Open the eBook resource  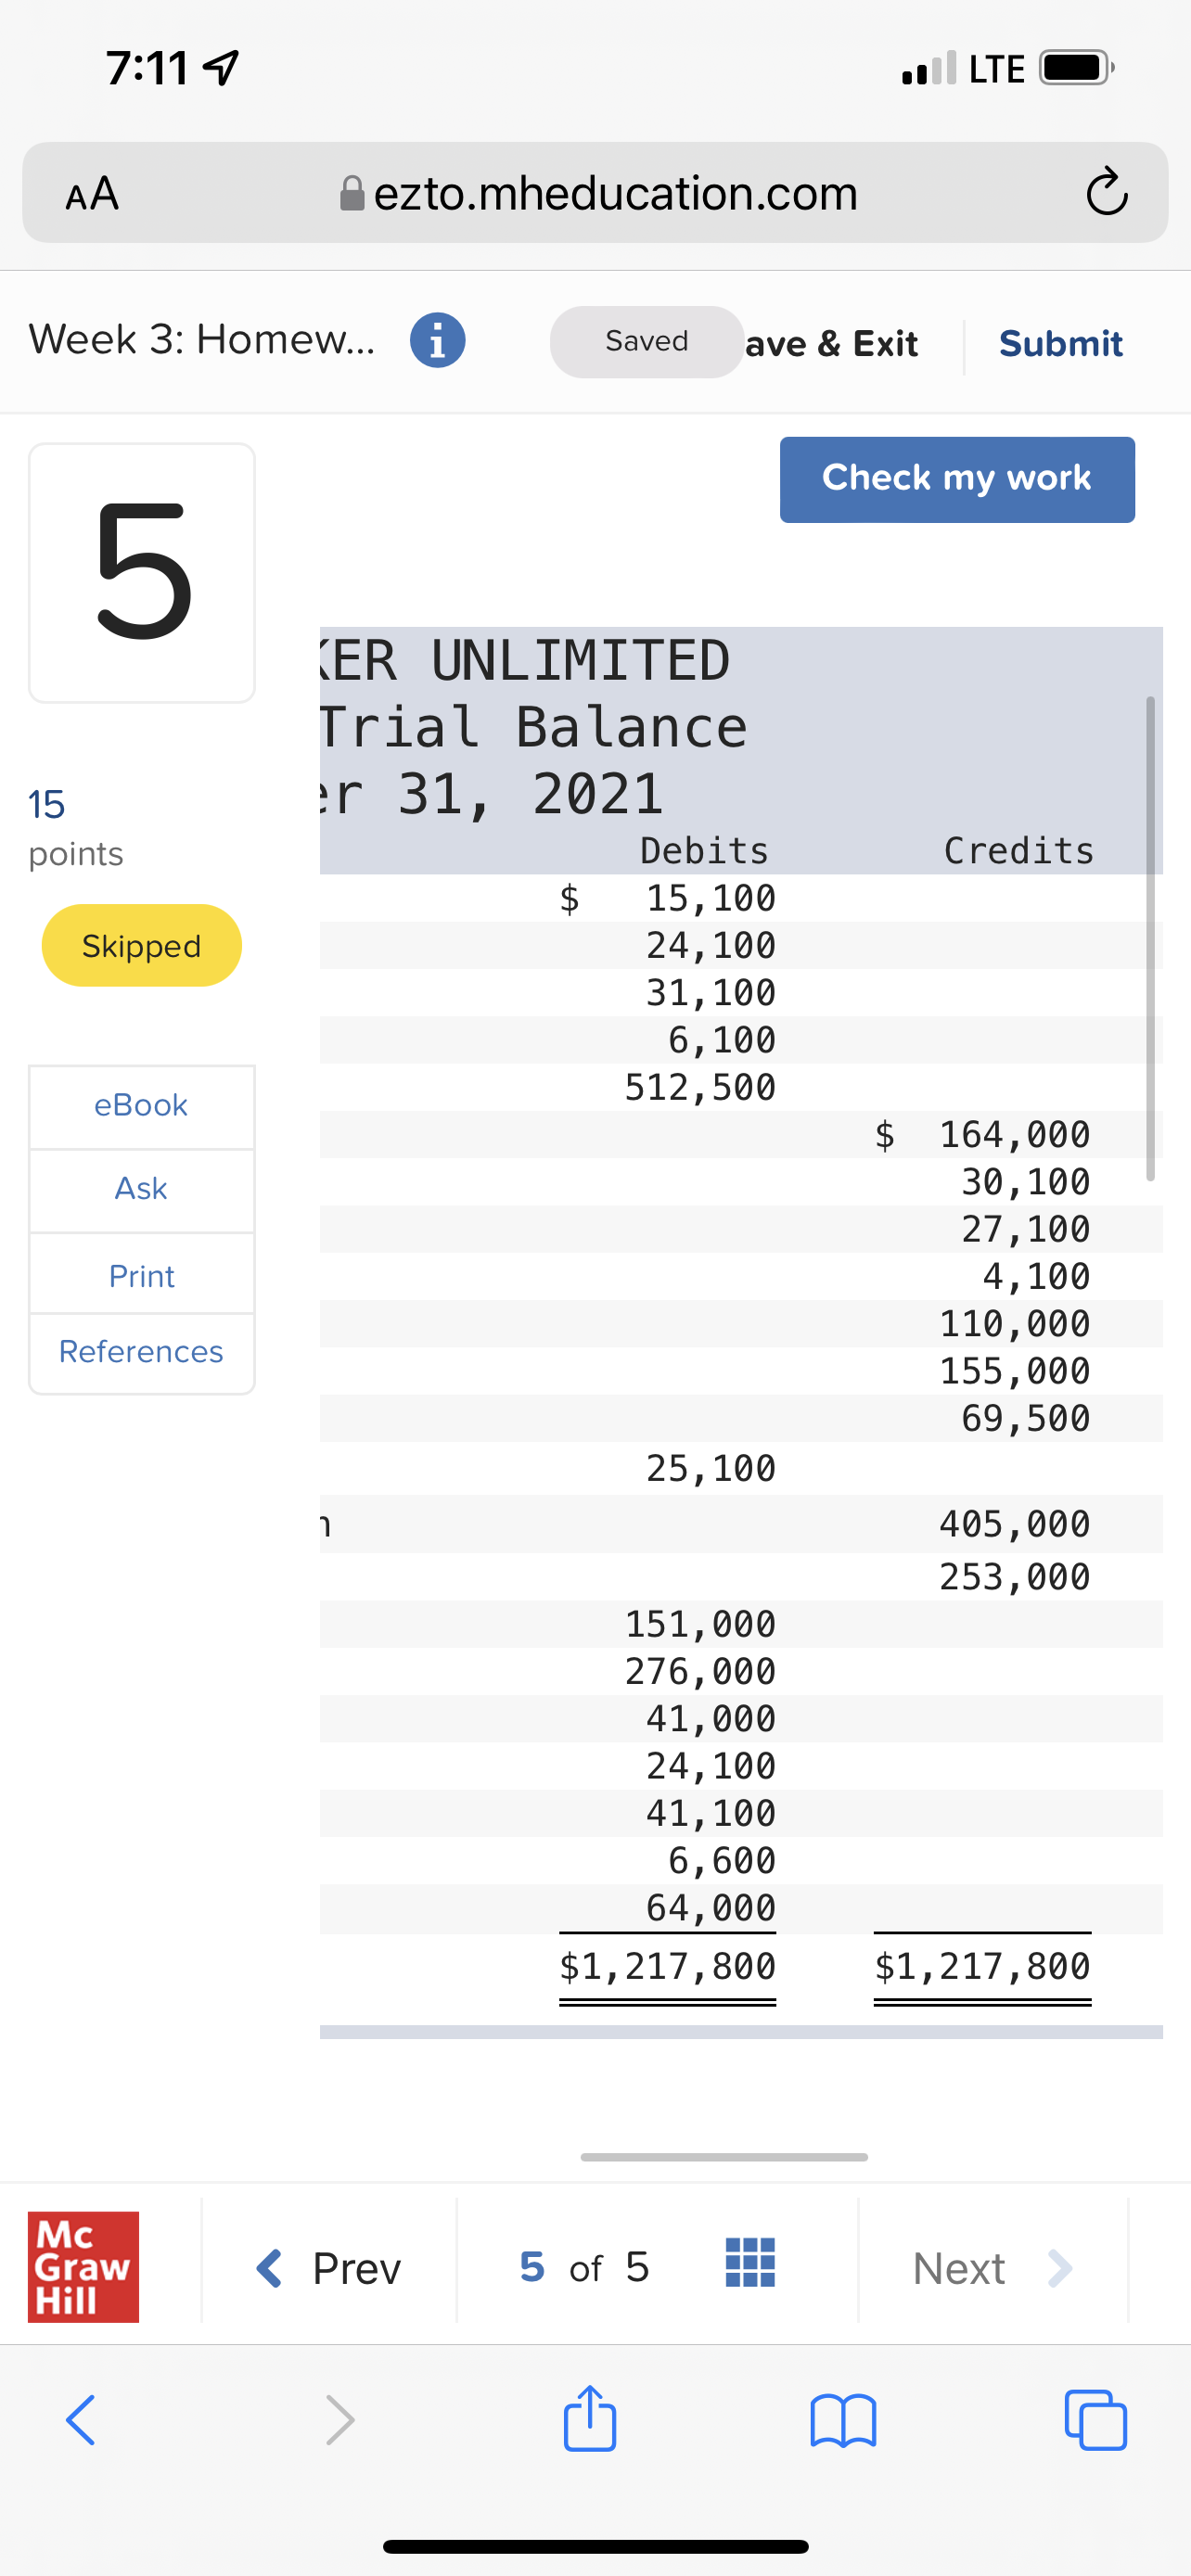141,1105
